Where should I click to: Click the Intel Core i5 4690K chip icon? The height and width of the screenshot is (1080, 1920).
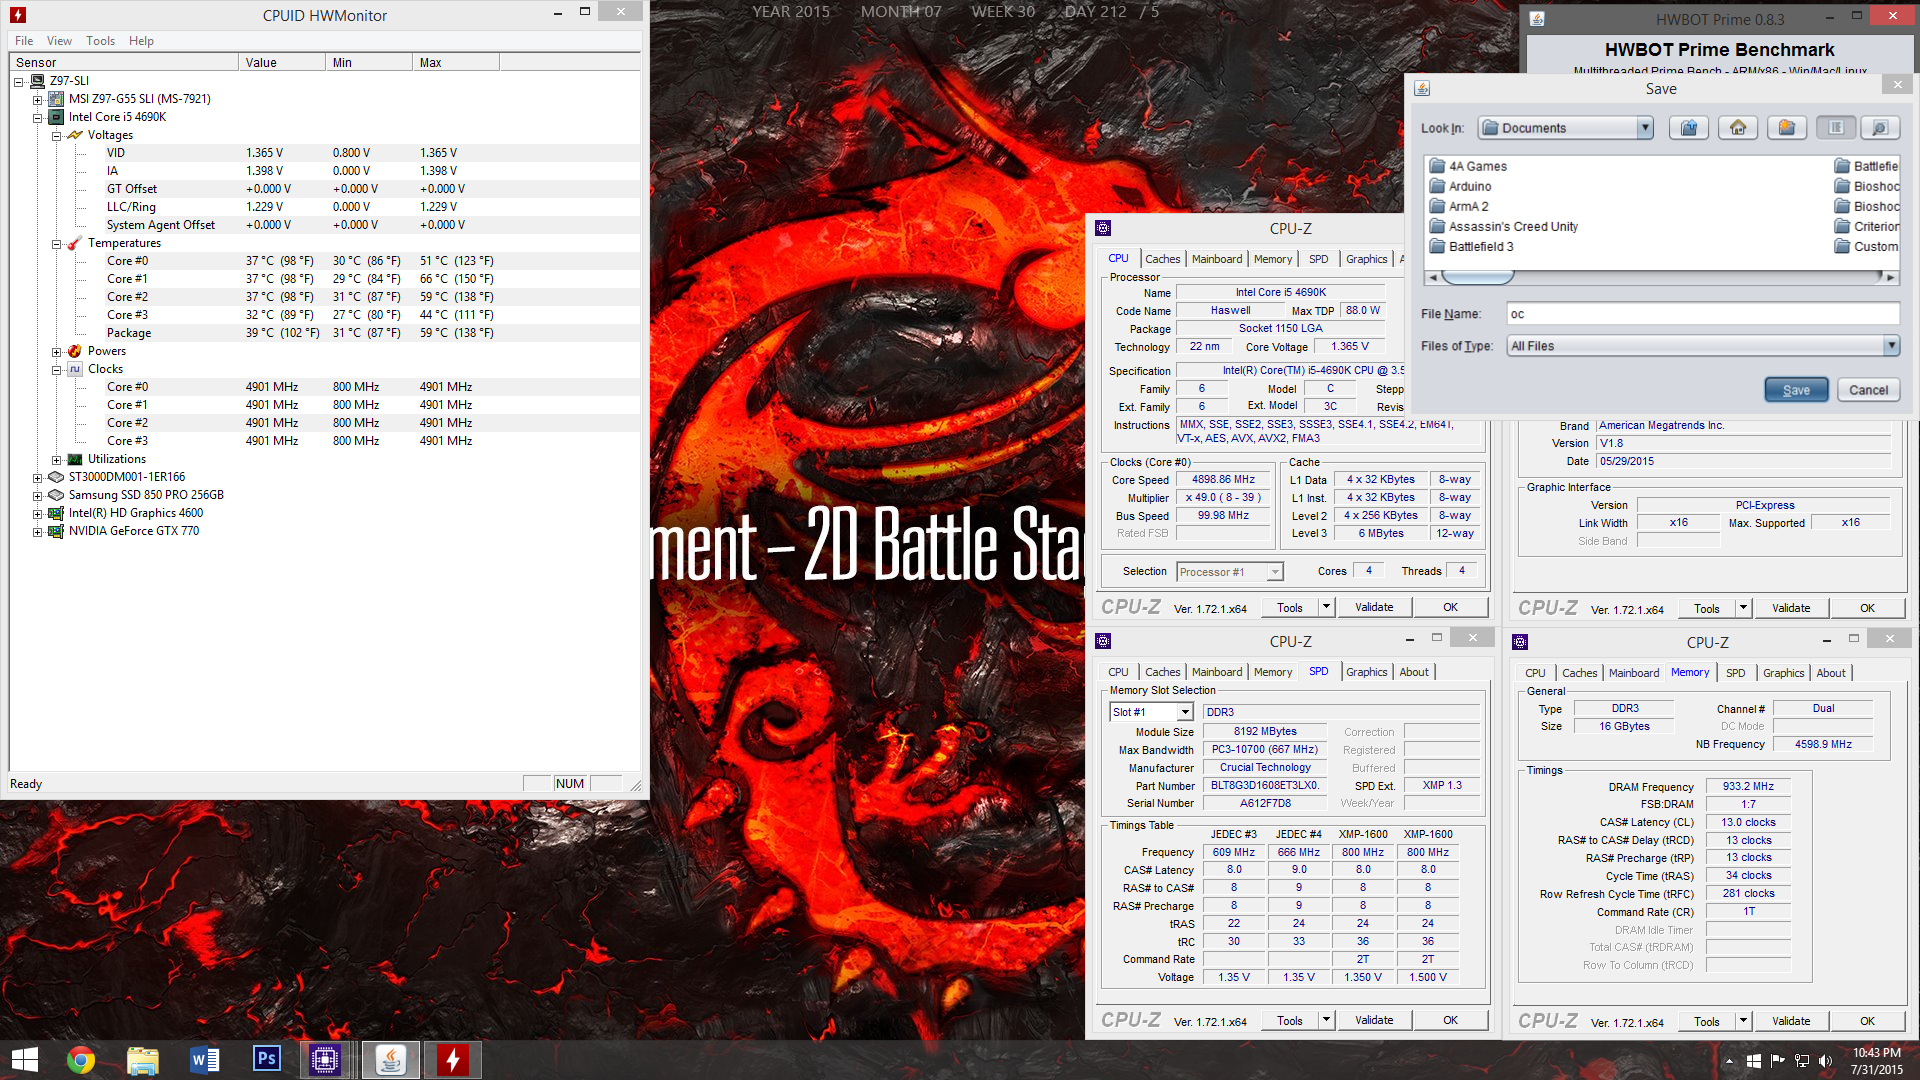[x=57, y=117]
